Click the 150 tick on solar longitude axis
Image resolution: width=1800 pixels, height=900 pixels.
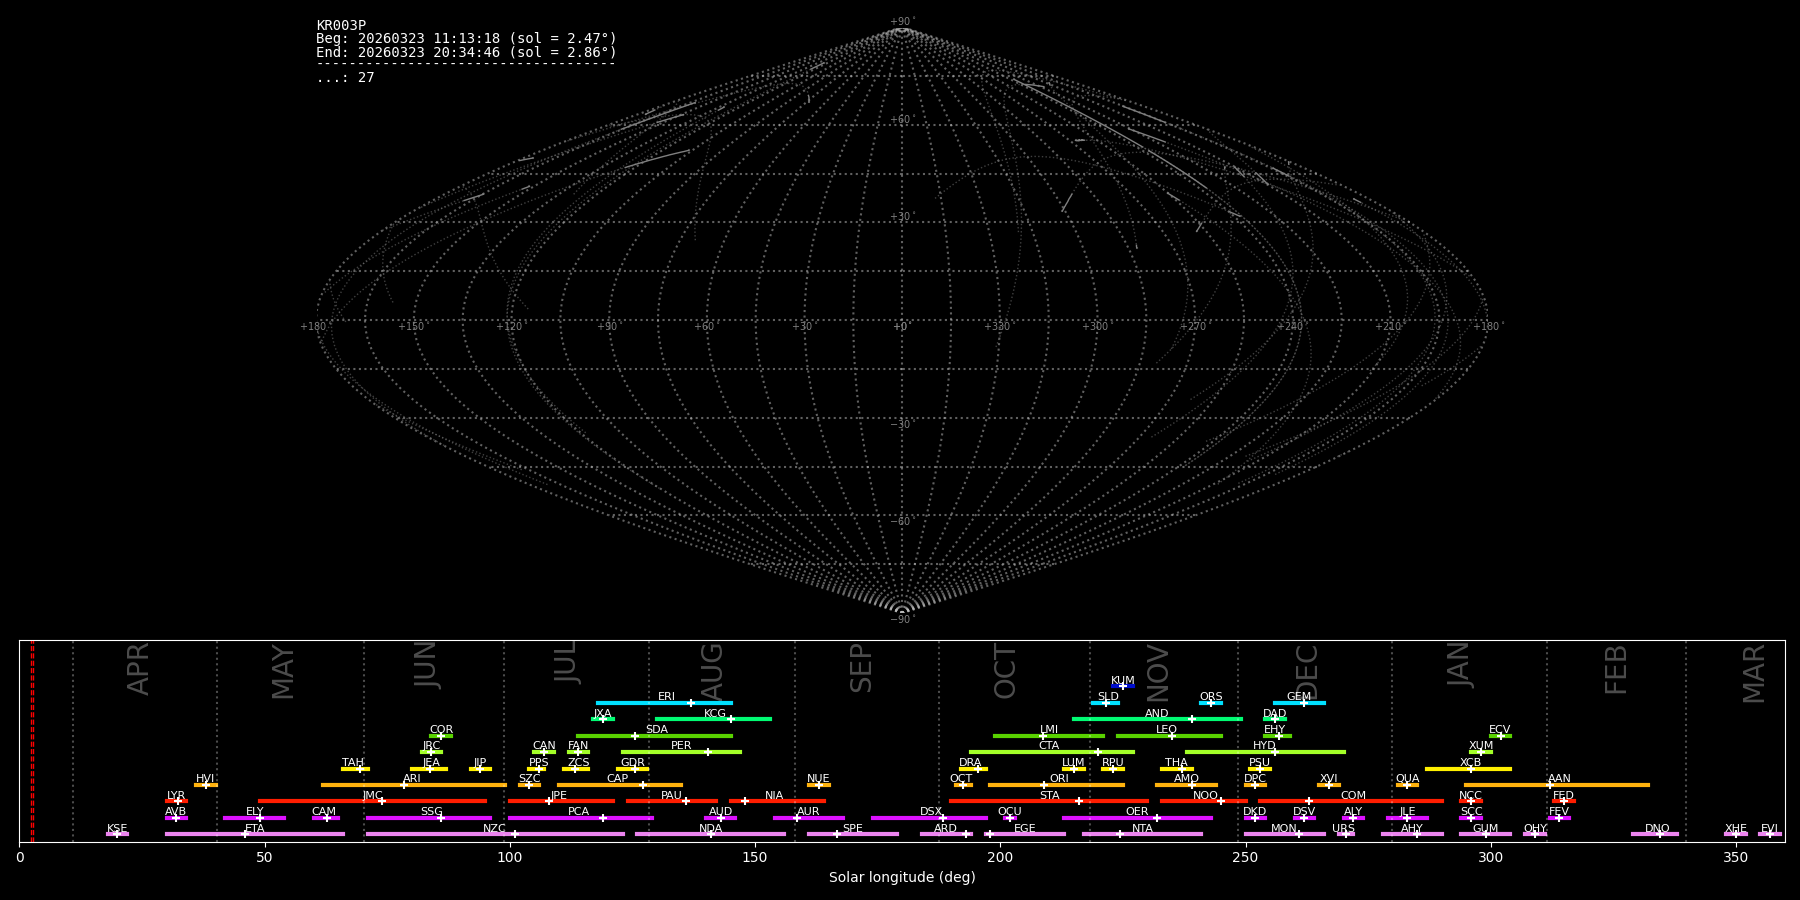point(755,857)
